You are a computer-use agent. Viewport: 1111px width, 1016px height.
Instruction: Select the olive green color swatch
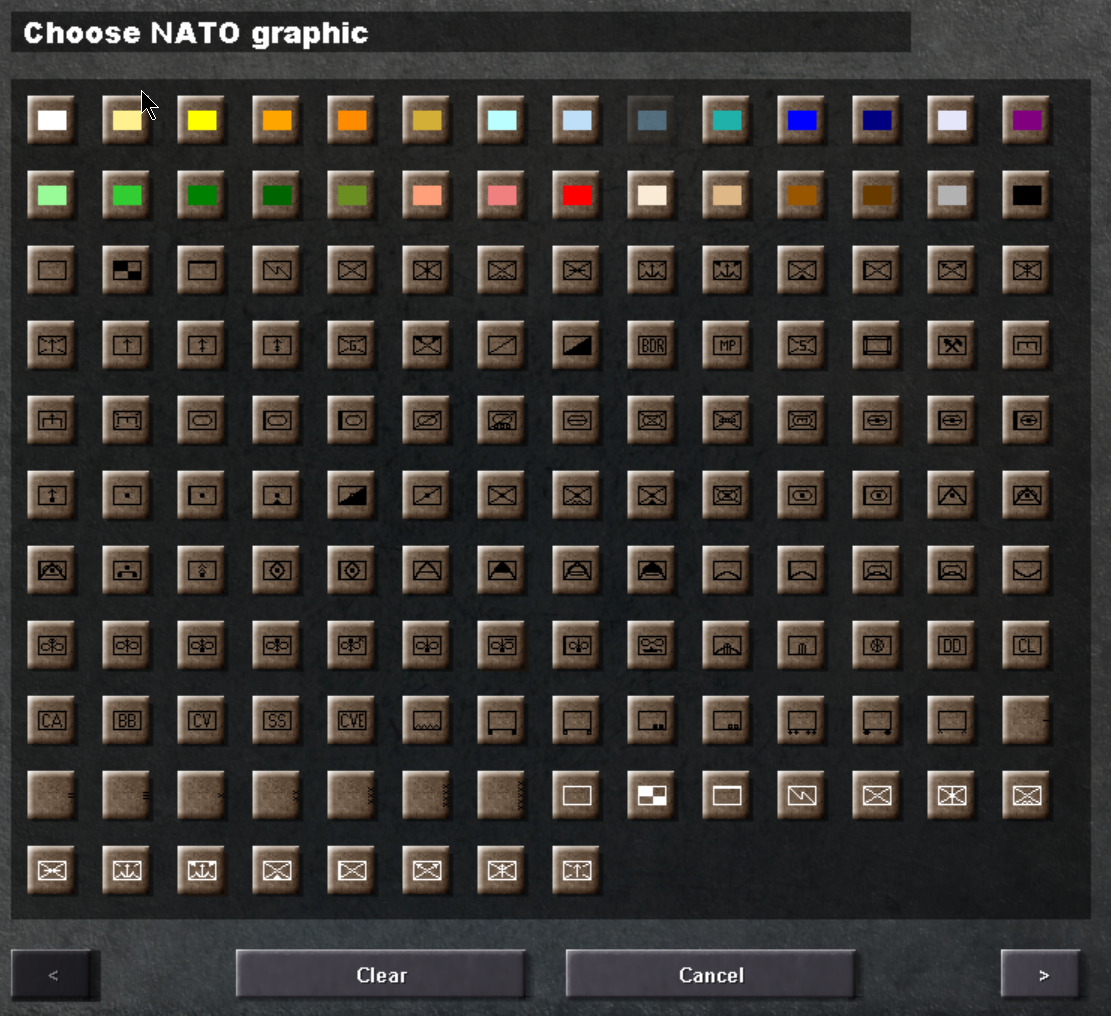coord(352,195)
